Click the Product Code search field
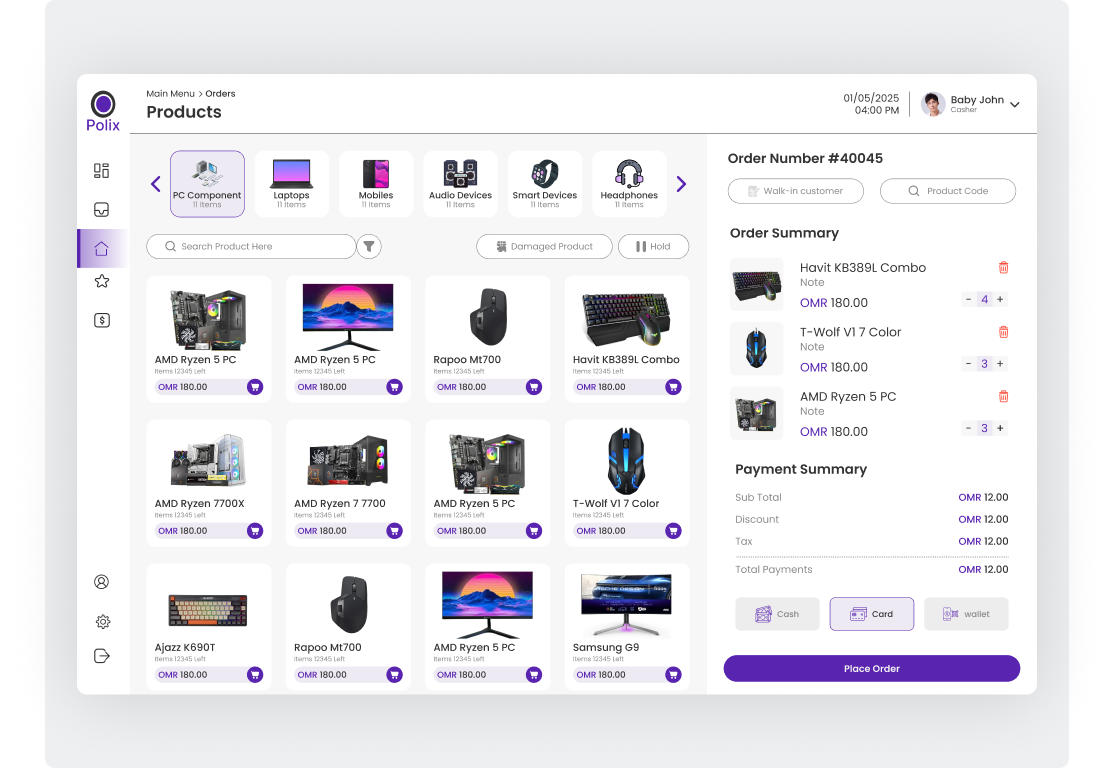This screenshot has width=1114, height=776. 948,191
